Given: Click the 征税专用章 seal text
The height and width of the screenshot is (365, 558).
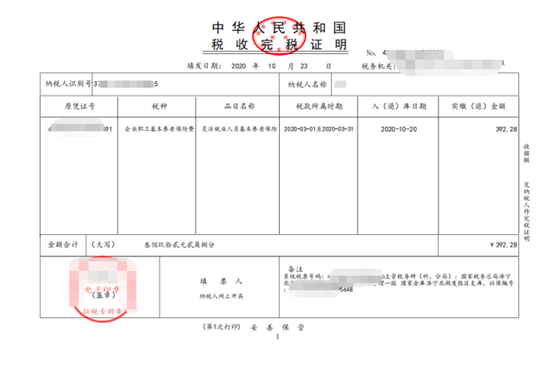Looking at the screenshot, I should [102, 312].
